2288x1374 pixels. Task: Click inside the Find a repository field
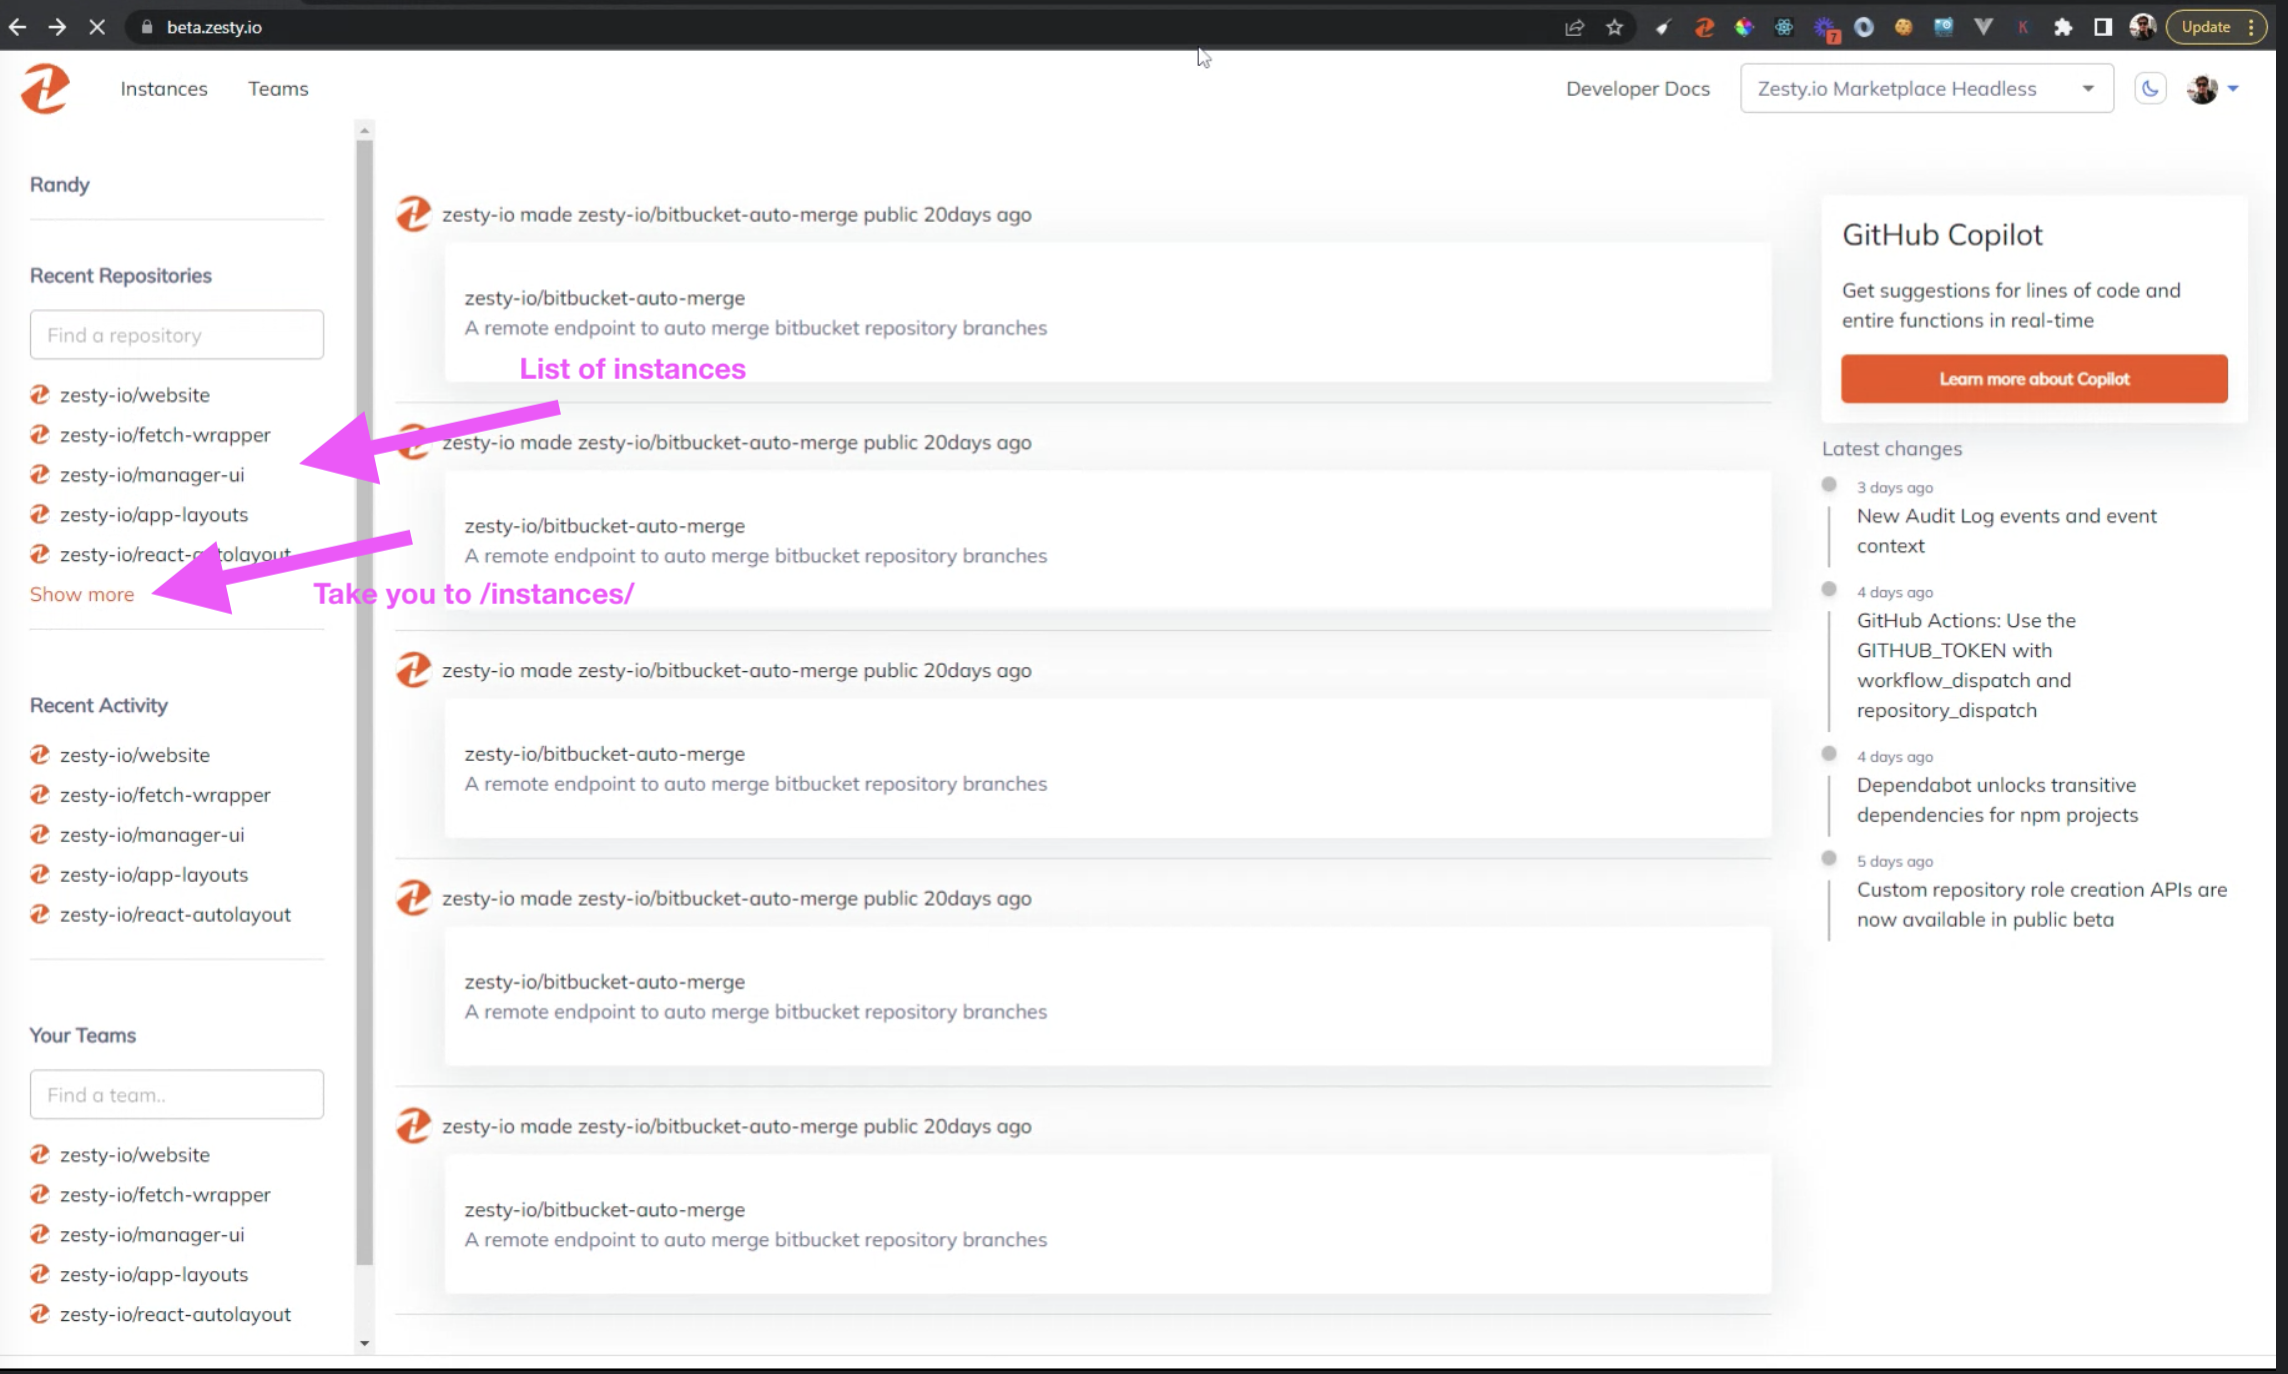176,334
